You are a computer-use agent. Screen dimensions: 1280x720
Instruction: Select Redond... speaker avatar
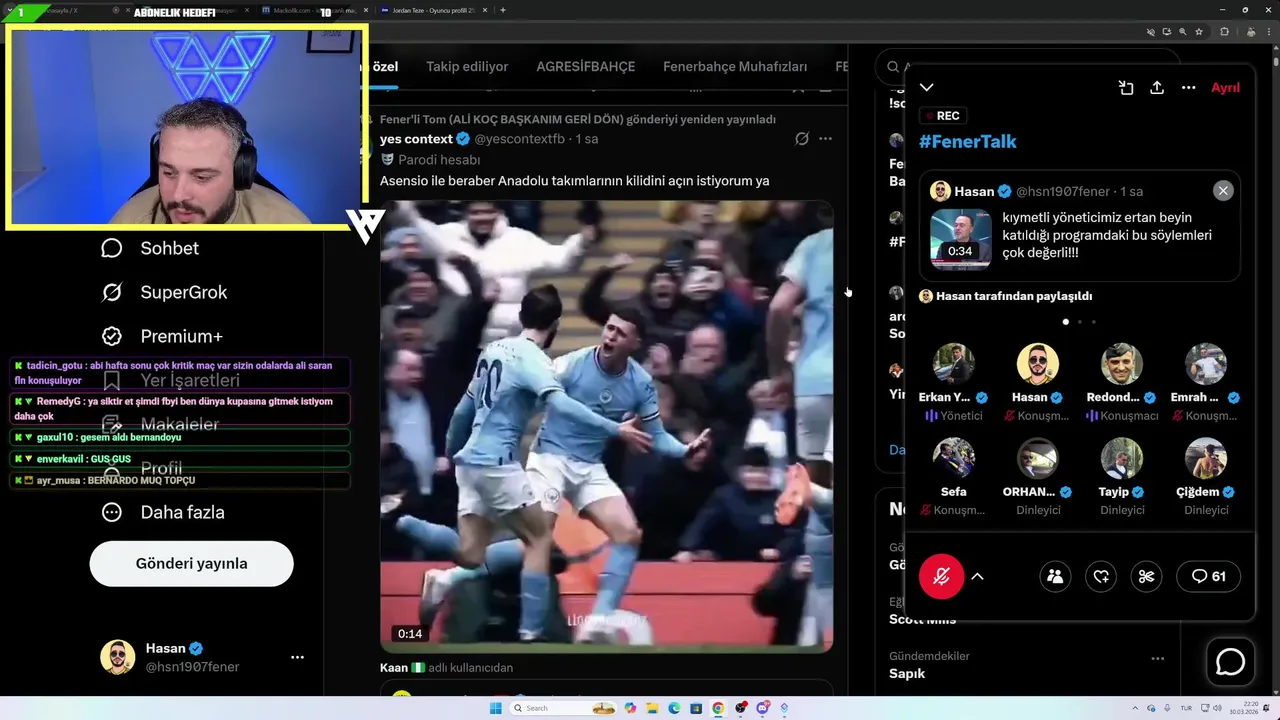(1122, 364)
